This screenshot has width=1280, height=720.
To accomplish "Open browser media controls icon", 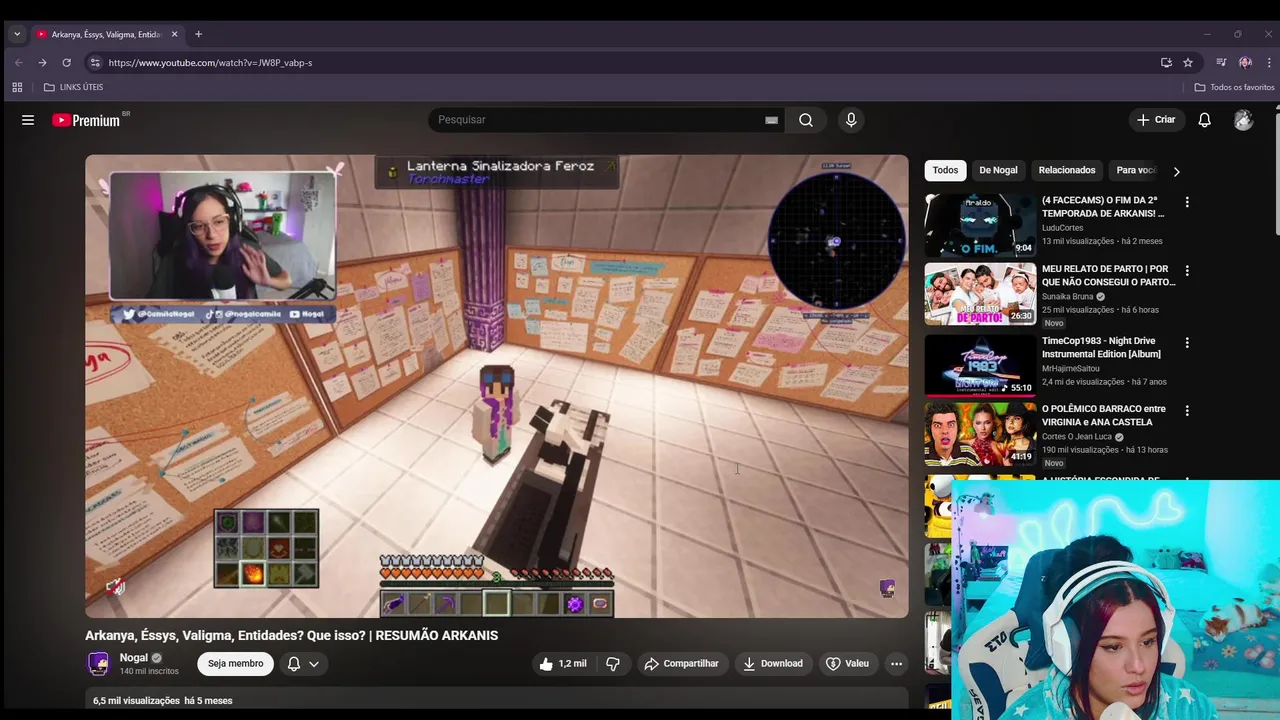I will [1221, 62].
